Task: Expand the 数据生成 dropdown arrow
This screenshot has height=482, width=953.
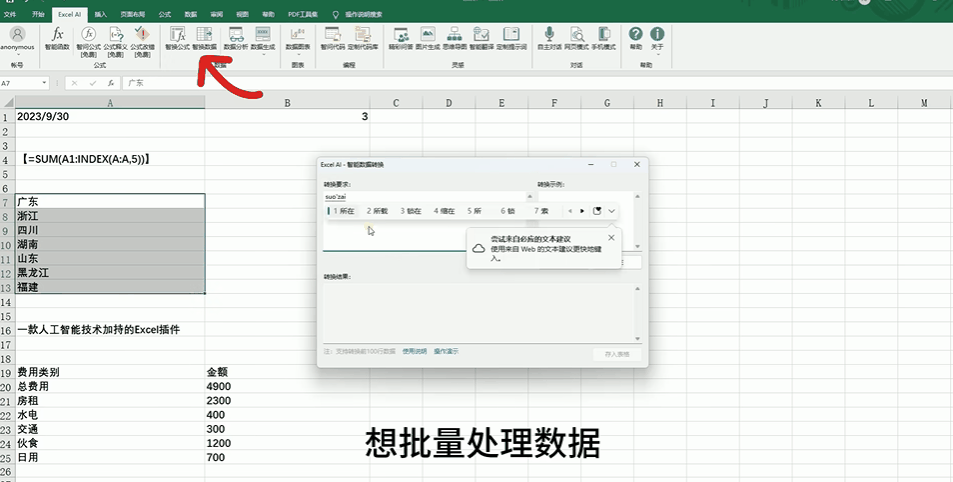Action: (263, 54)
